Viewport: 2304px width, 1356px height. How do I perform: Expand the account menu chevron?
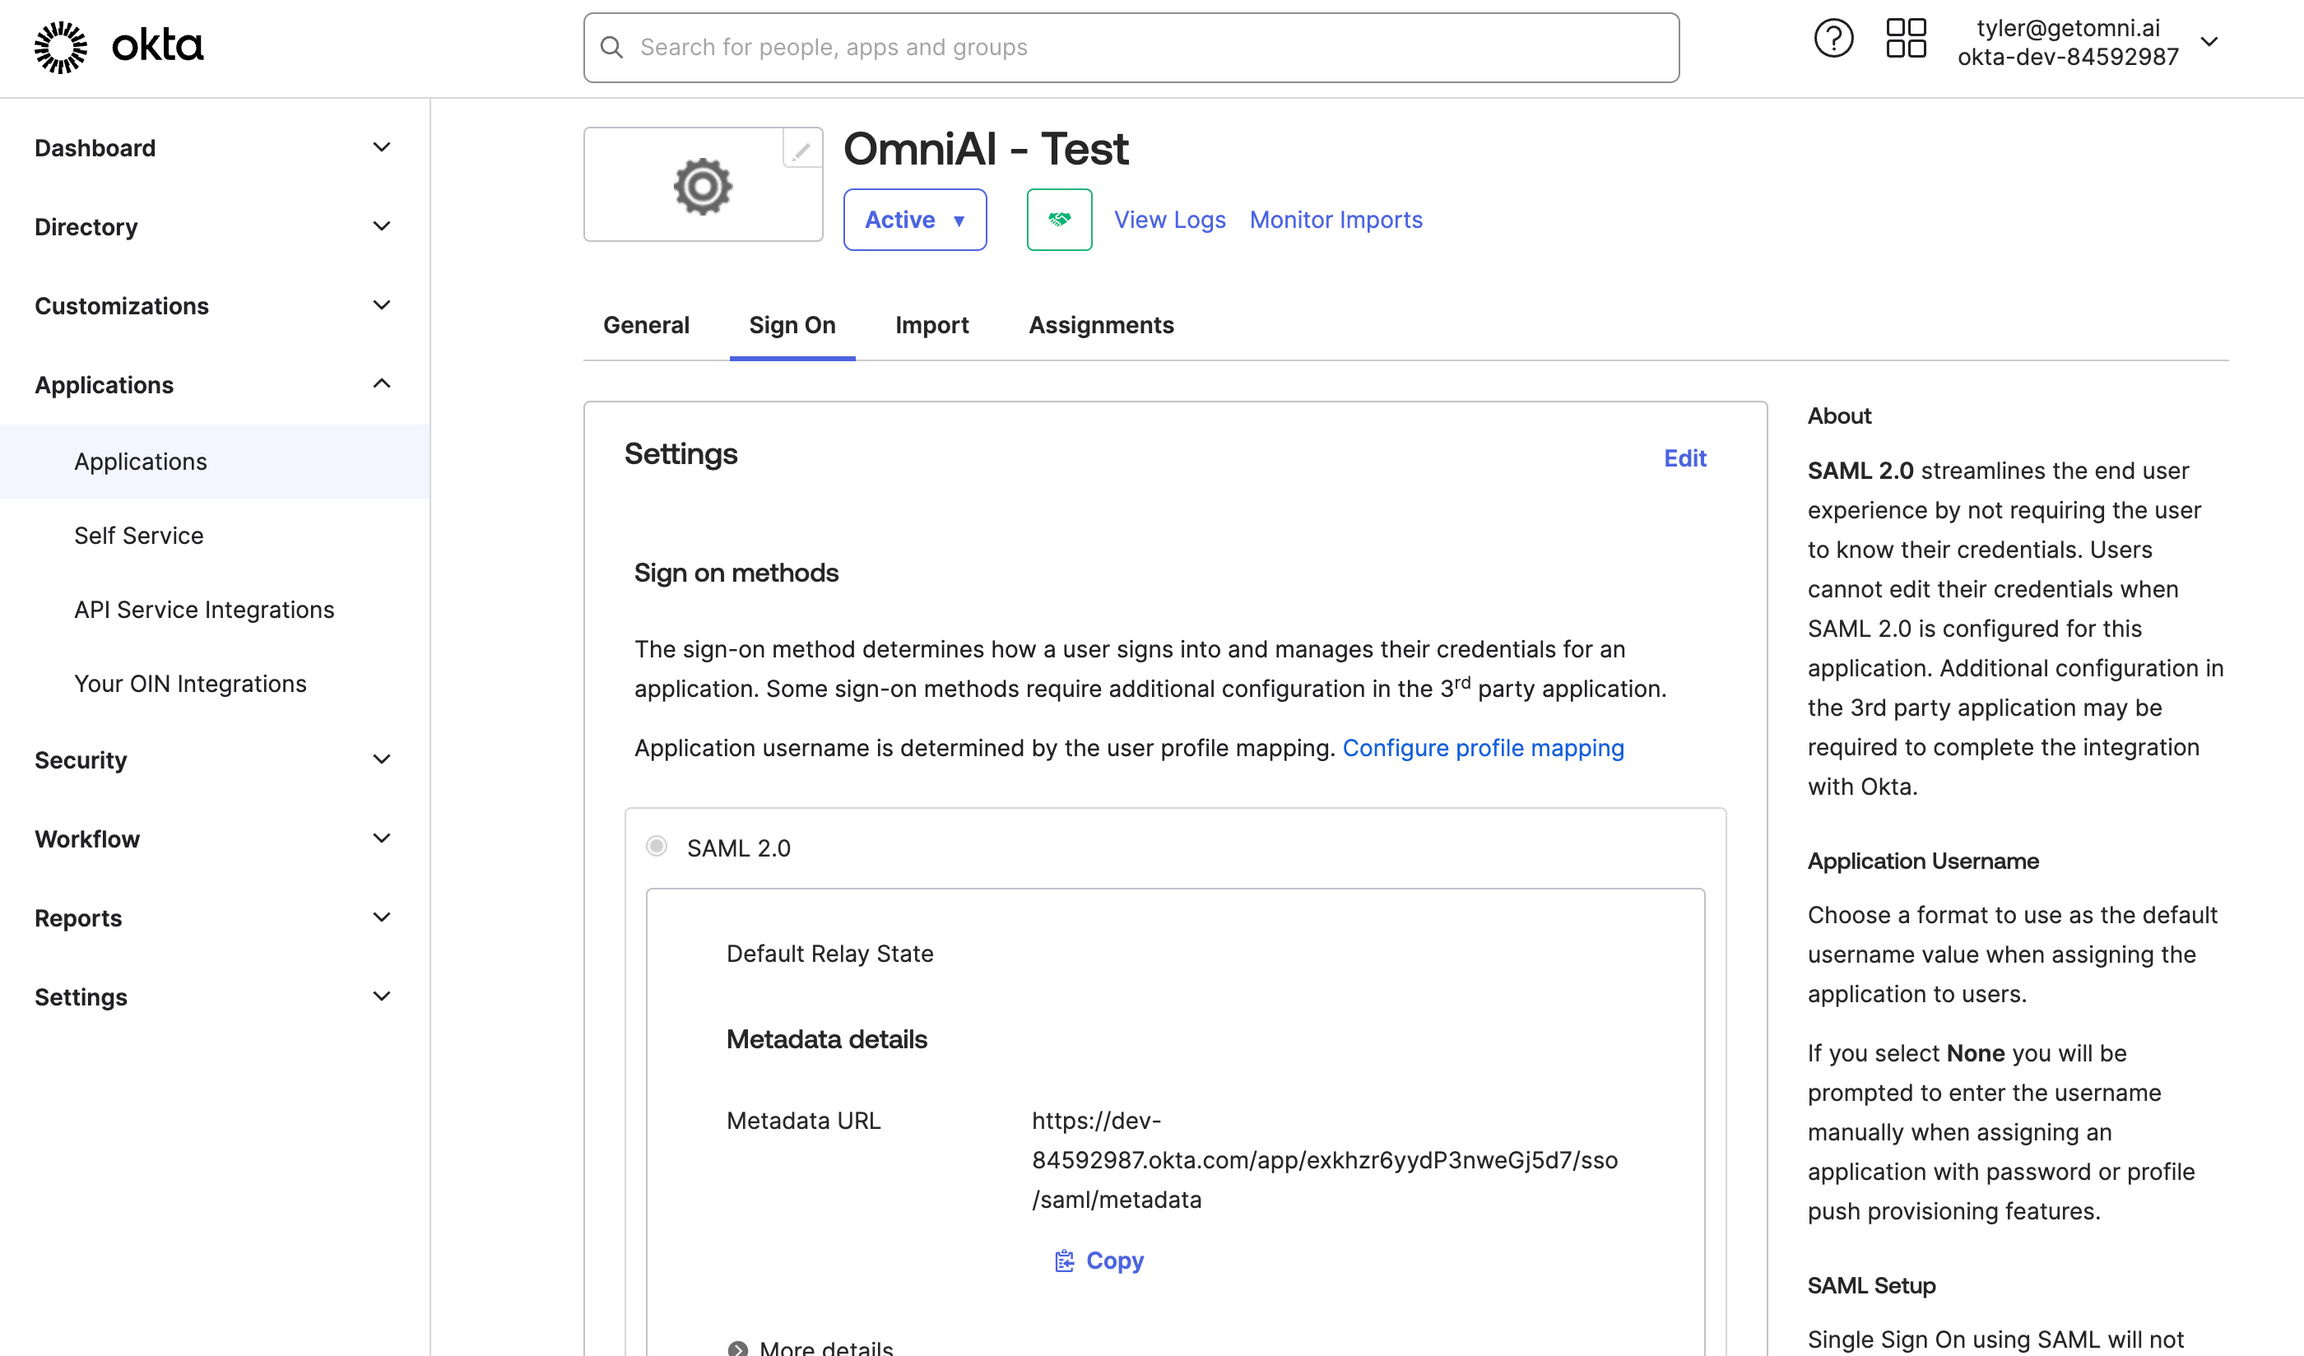pyautogui.click(x=2210, y=41)
